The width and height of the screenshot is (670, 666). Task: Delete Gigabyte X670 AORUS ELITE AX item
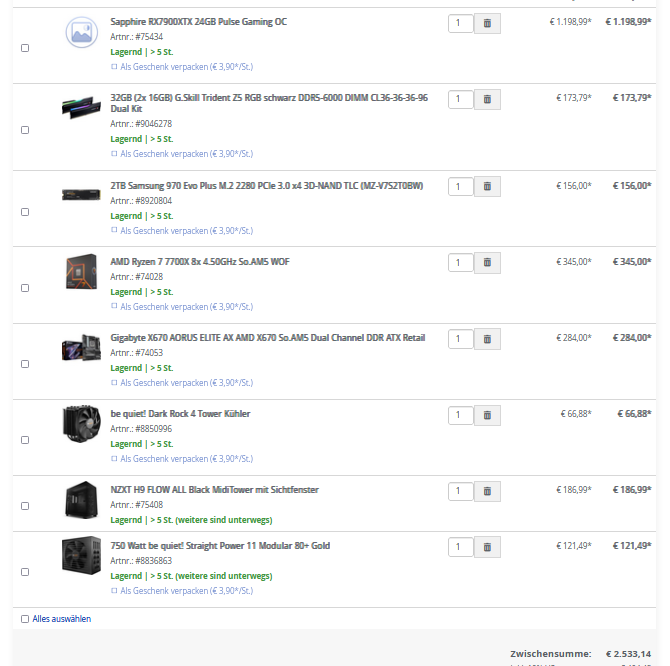point(487,339)
